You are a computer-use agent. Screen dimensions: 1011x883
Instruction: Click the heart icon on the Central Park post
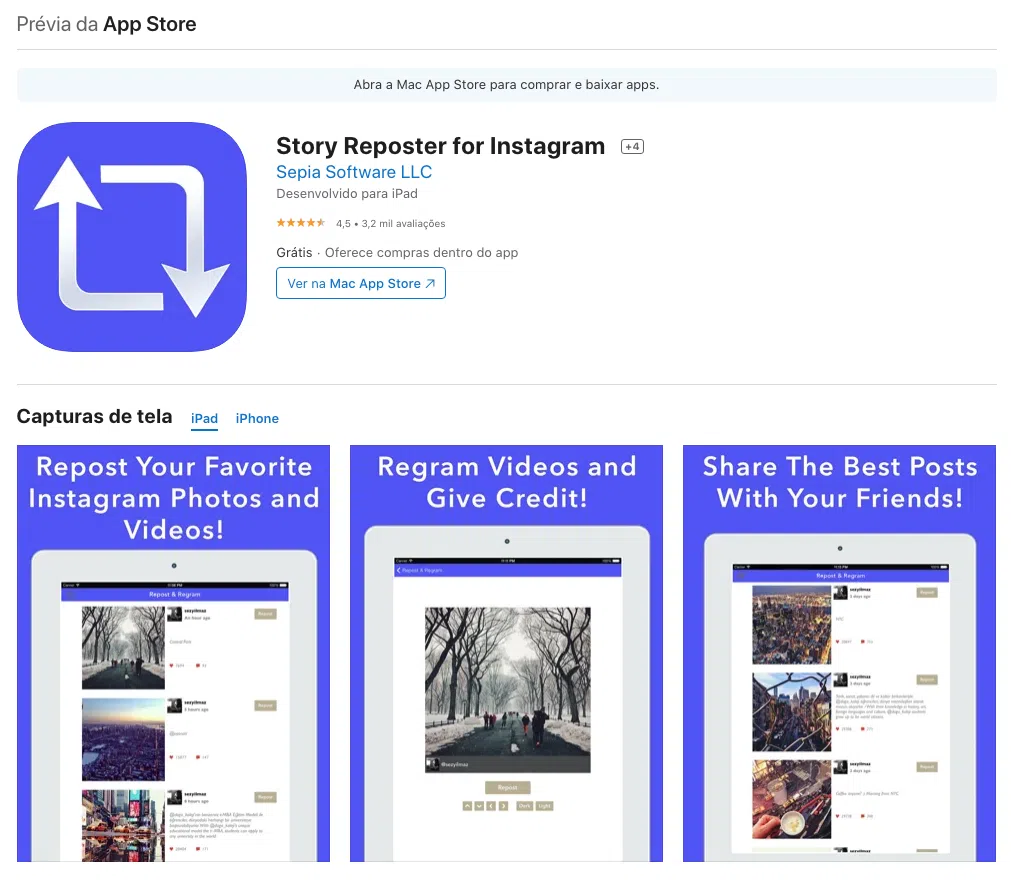coord(171,665)
